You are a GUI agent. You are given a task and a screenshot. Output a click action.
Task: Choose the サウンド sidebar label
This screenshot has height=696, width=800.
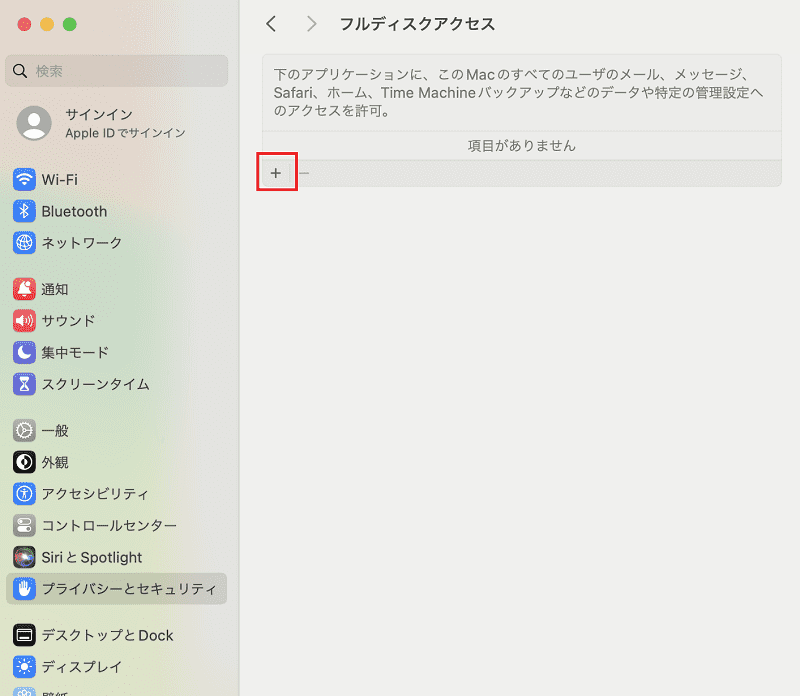(x=68, y=321)
